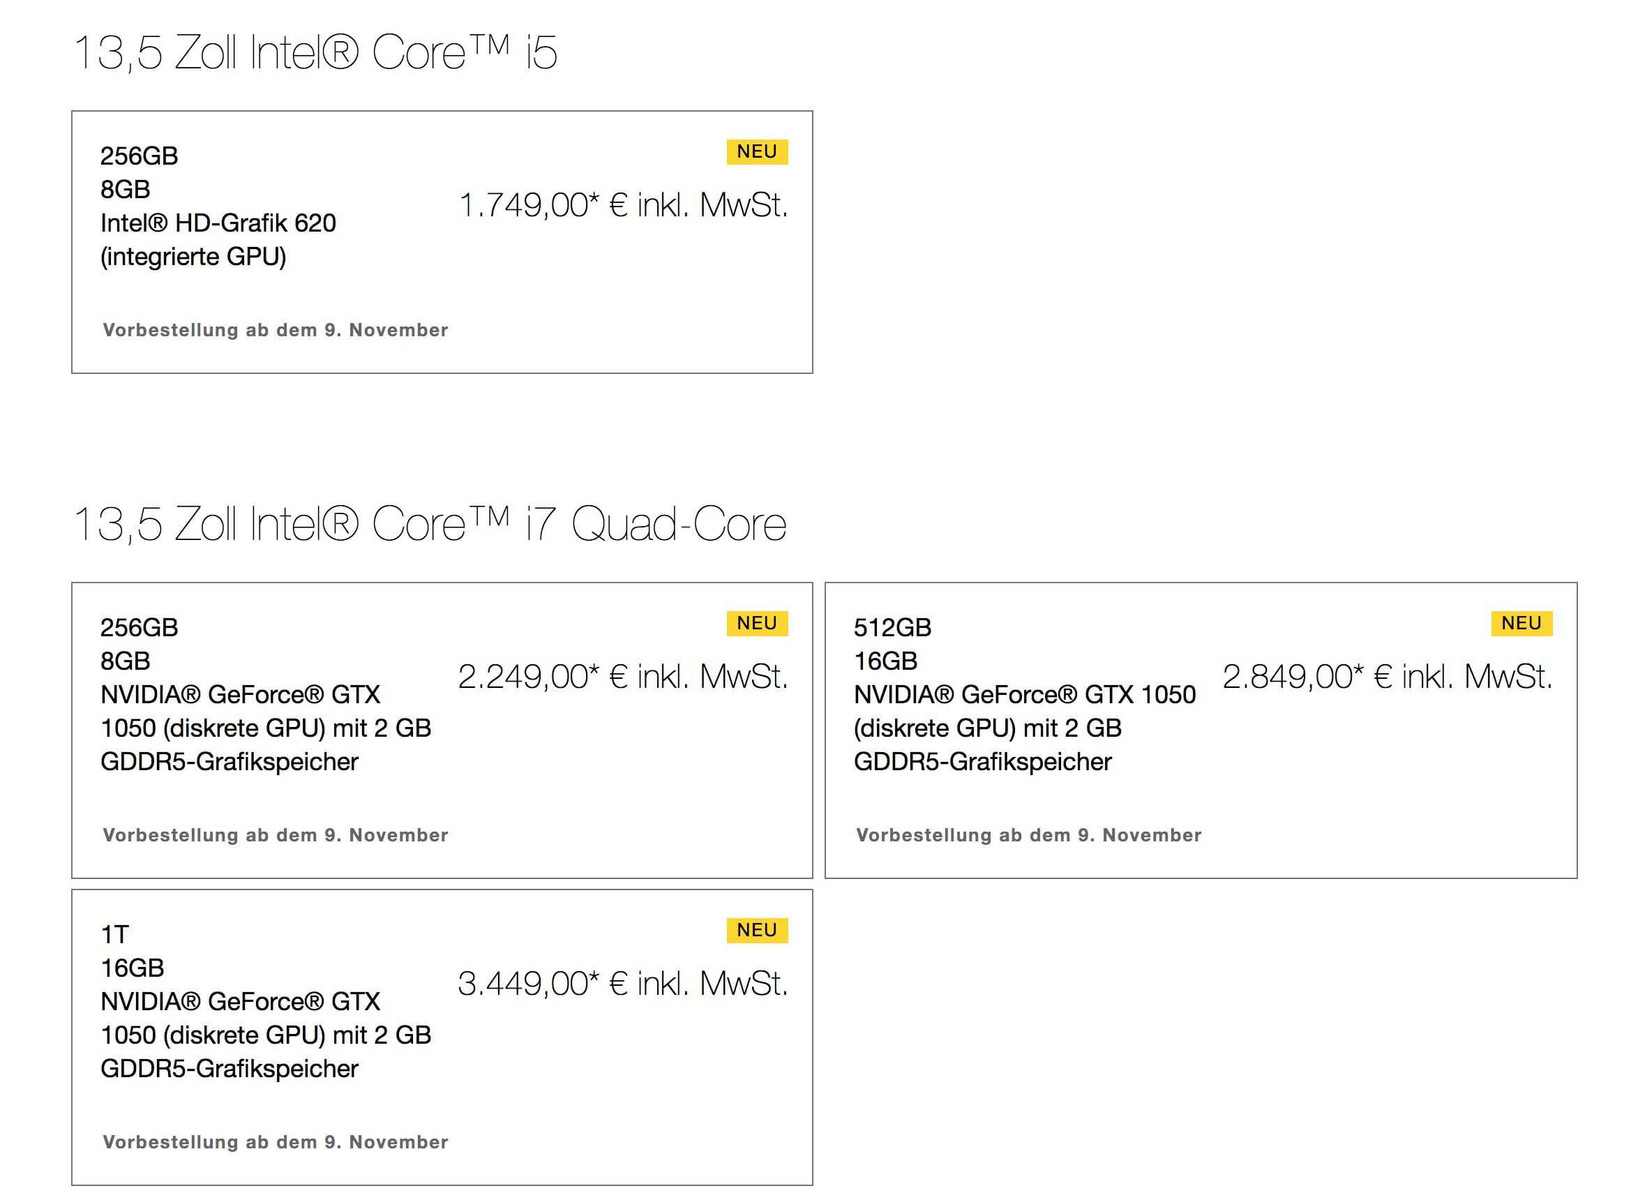
Task: Click the Vorbestellung note in the 512GB card
Action: 1028,836
